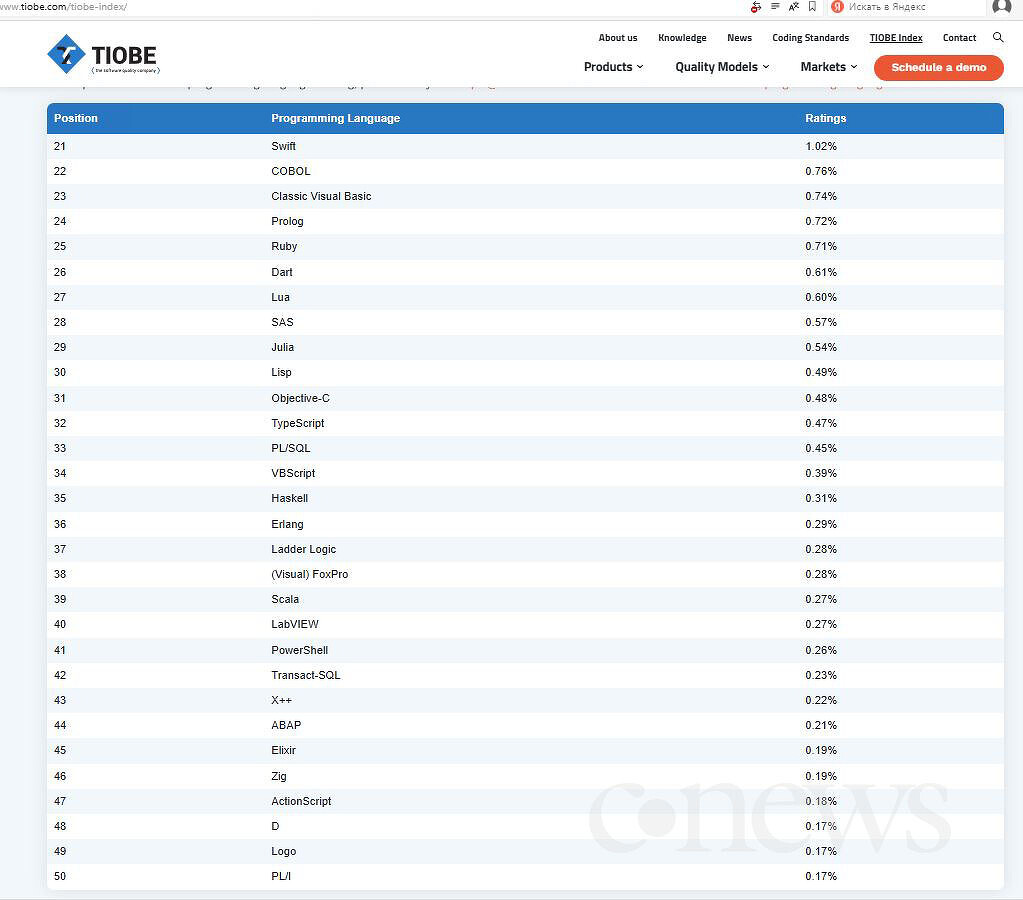
Task: Click the TIOBE Index nav link
Action: (896, 38)
